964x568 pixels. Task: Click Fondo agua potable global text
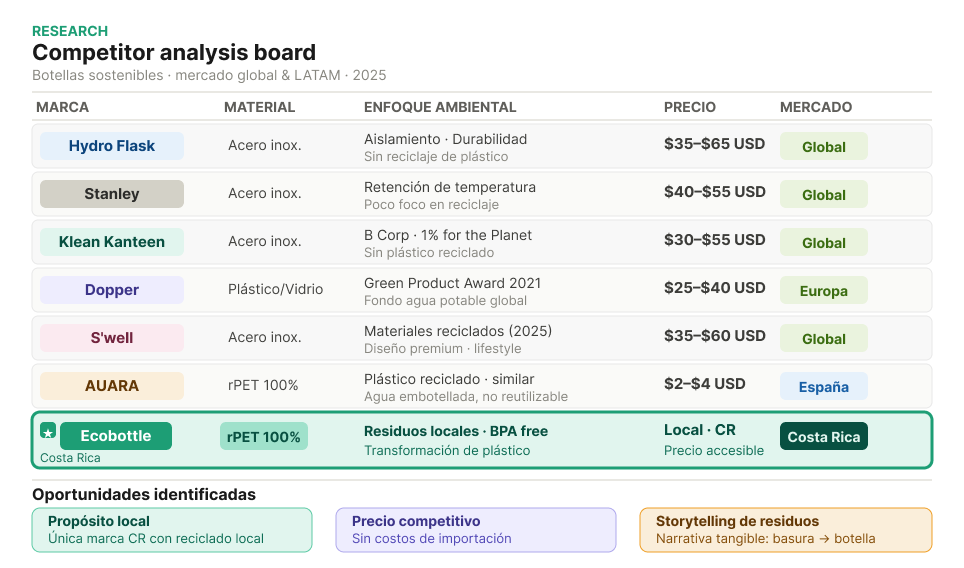point(445,301)
